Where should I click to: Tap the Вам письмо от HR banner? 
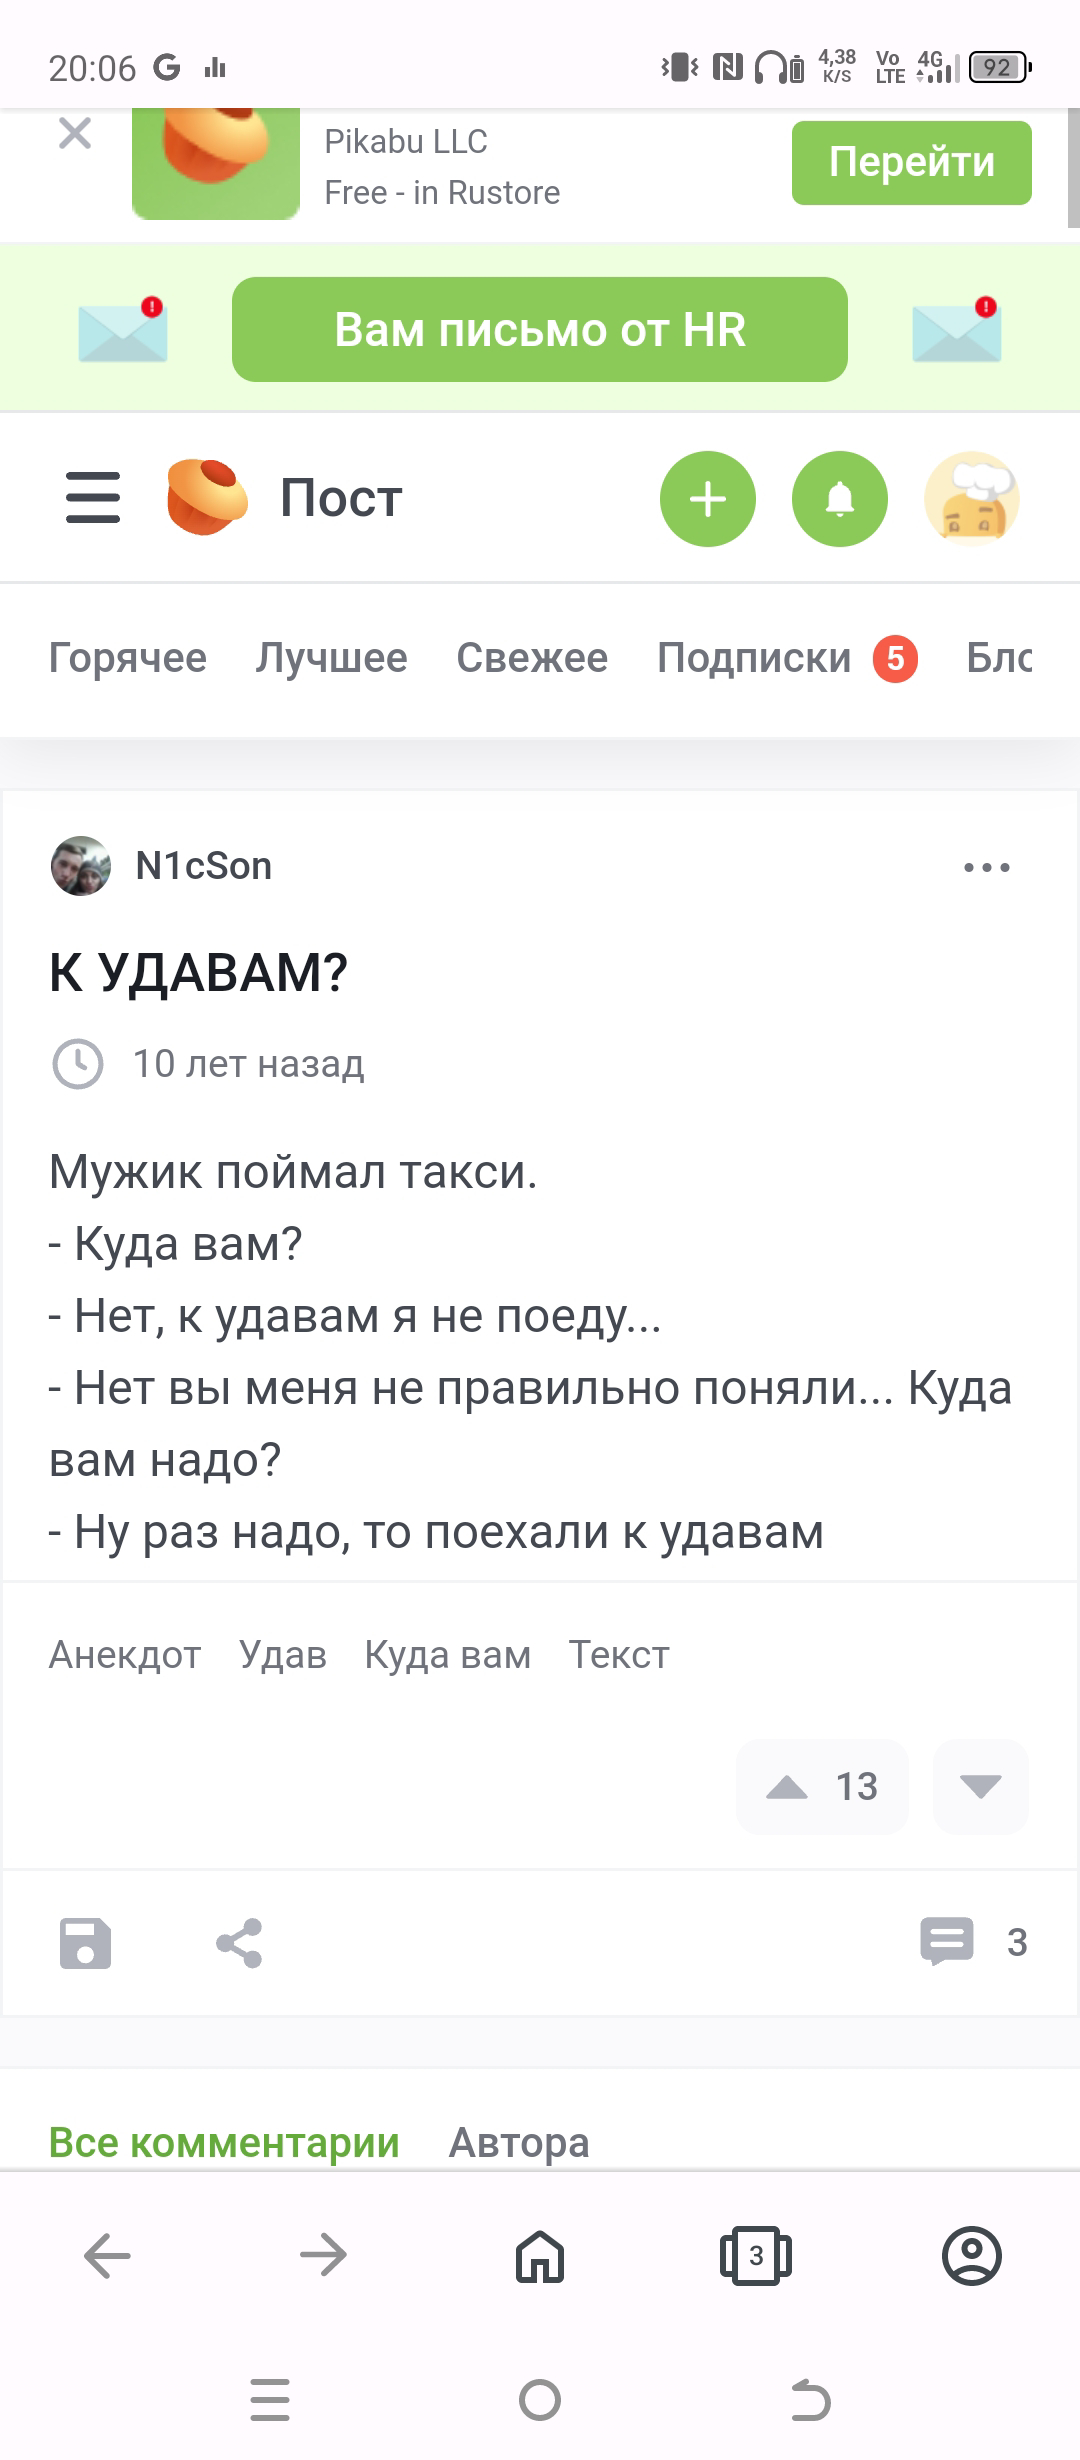coord(539,330)
